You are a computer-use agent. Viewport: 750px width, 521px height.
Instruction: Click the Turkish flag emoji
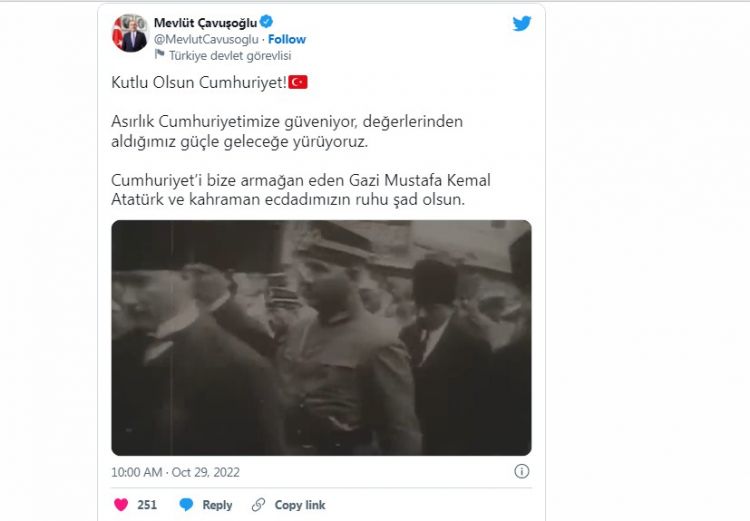(x=298, y=82)
